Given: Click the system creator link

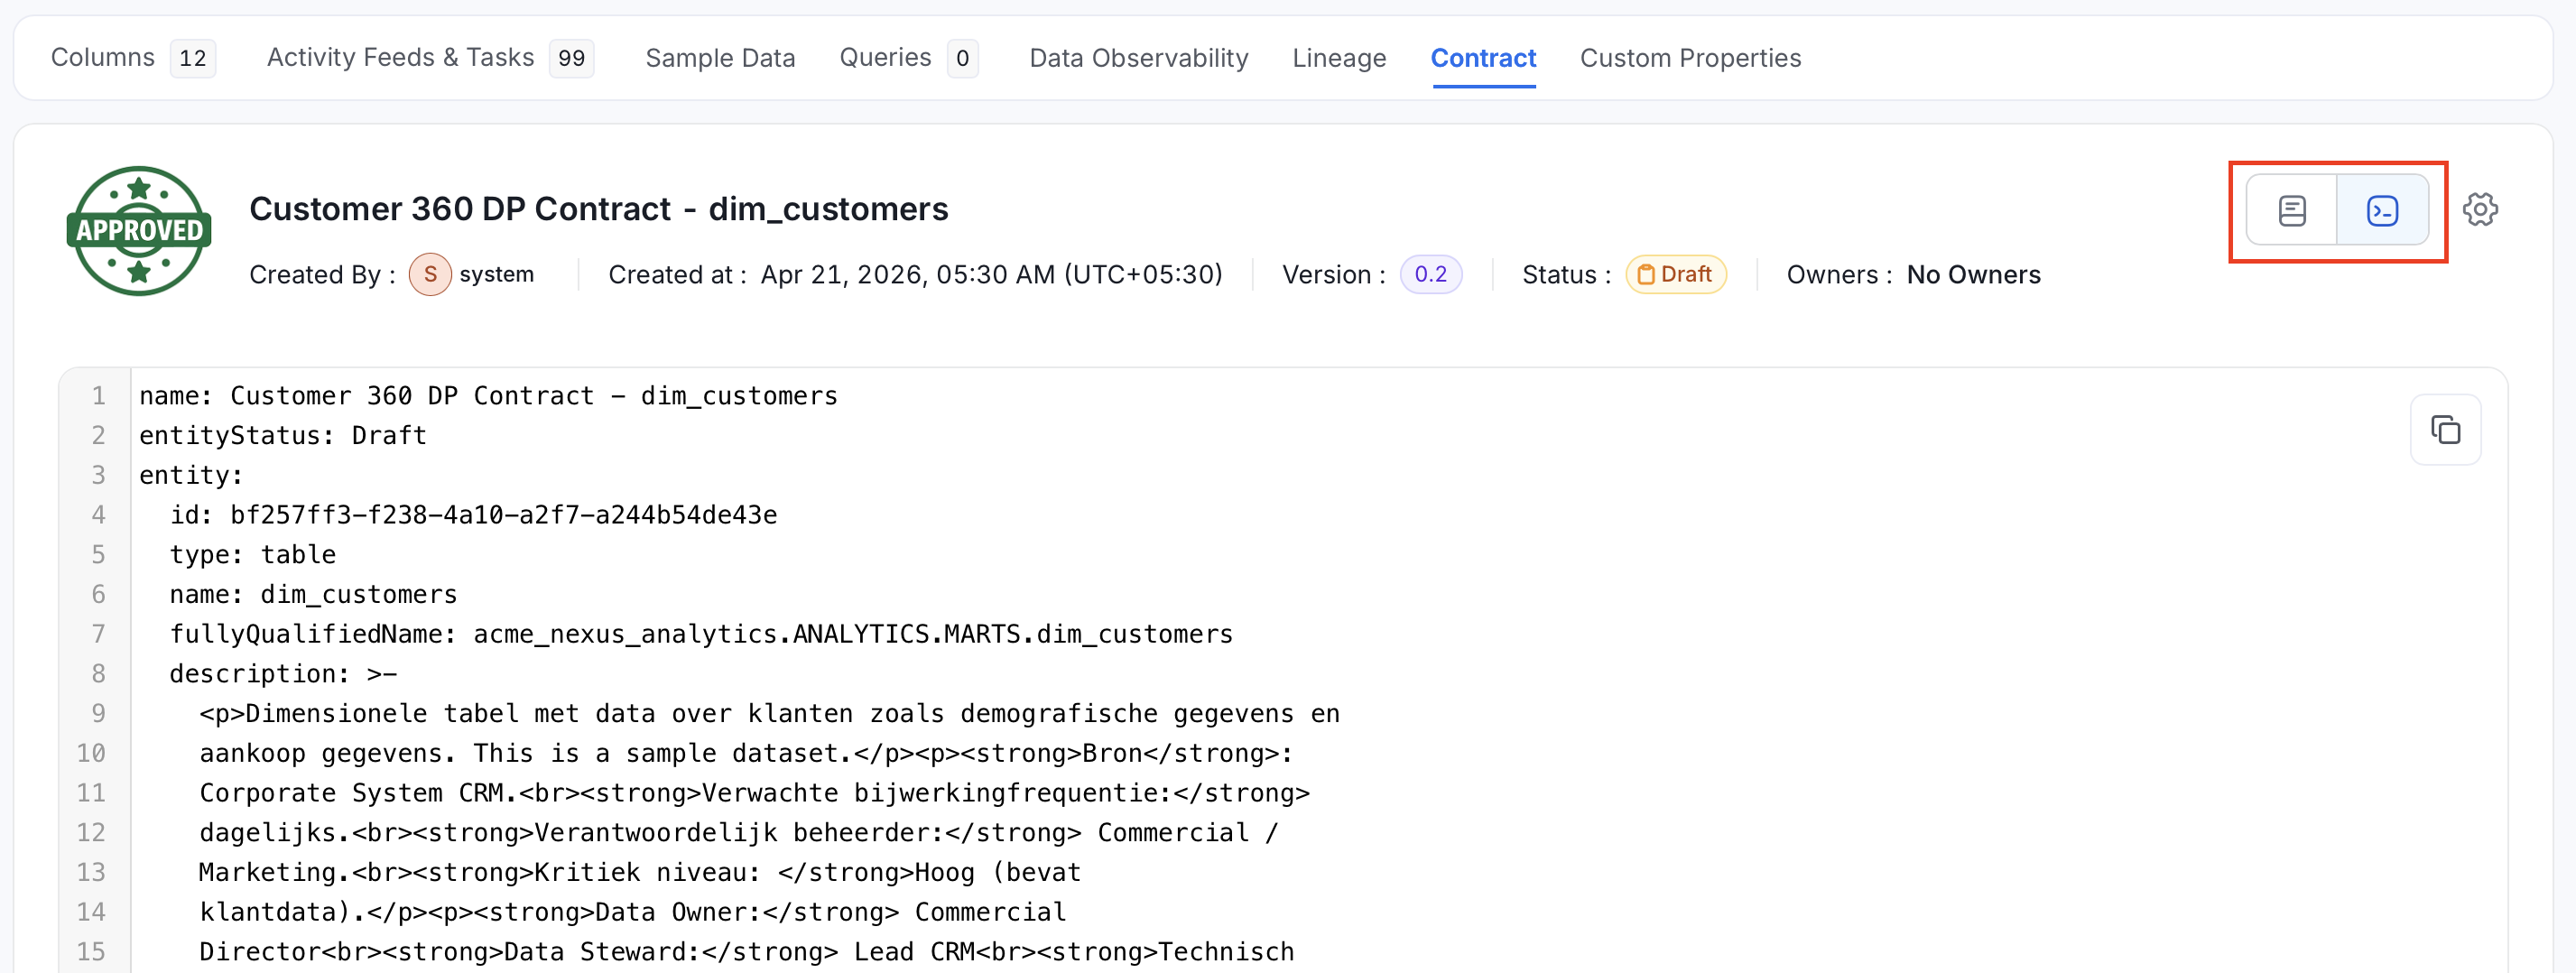Looking at the screenshot, I should [x=496, y=274].
